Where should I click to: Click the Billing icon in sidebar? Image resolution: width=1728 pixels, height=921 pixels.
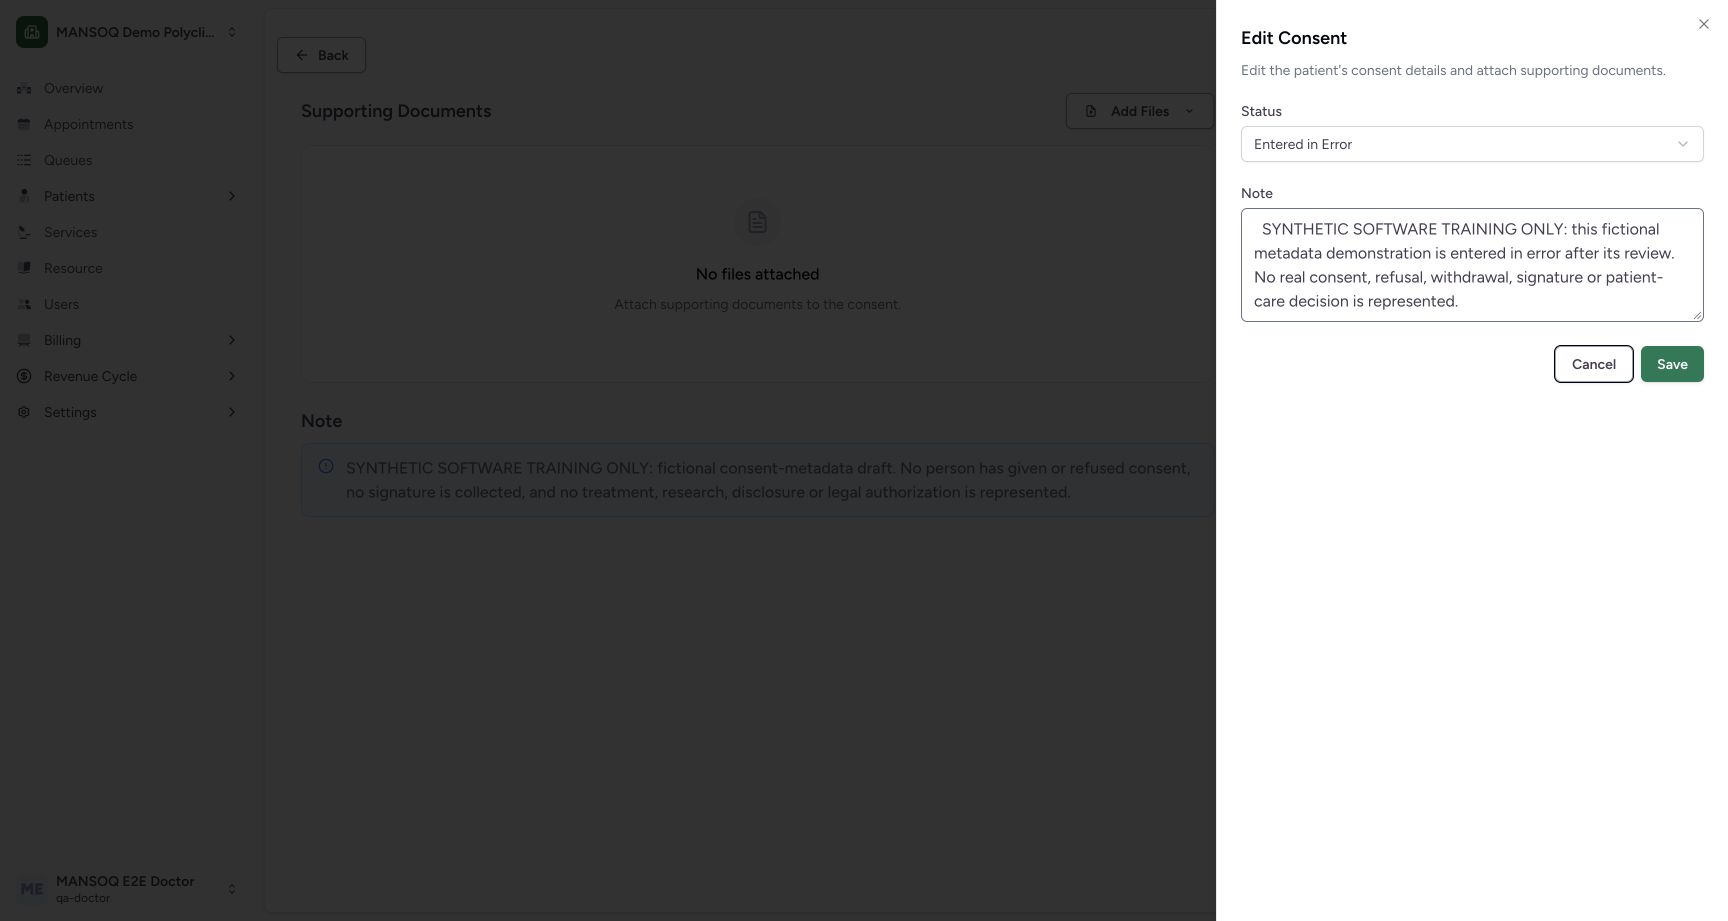24,340
